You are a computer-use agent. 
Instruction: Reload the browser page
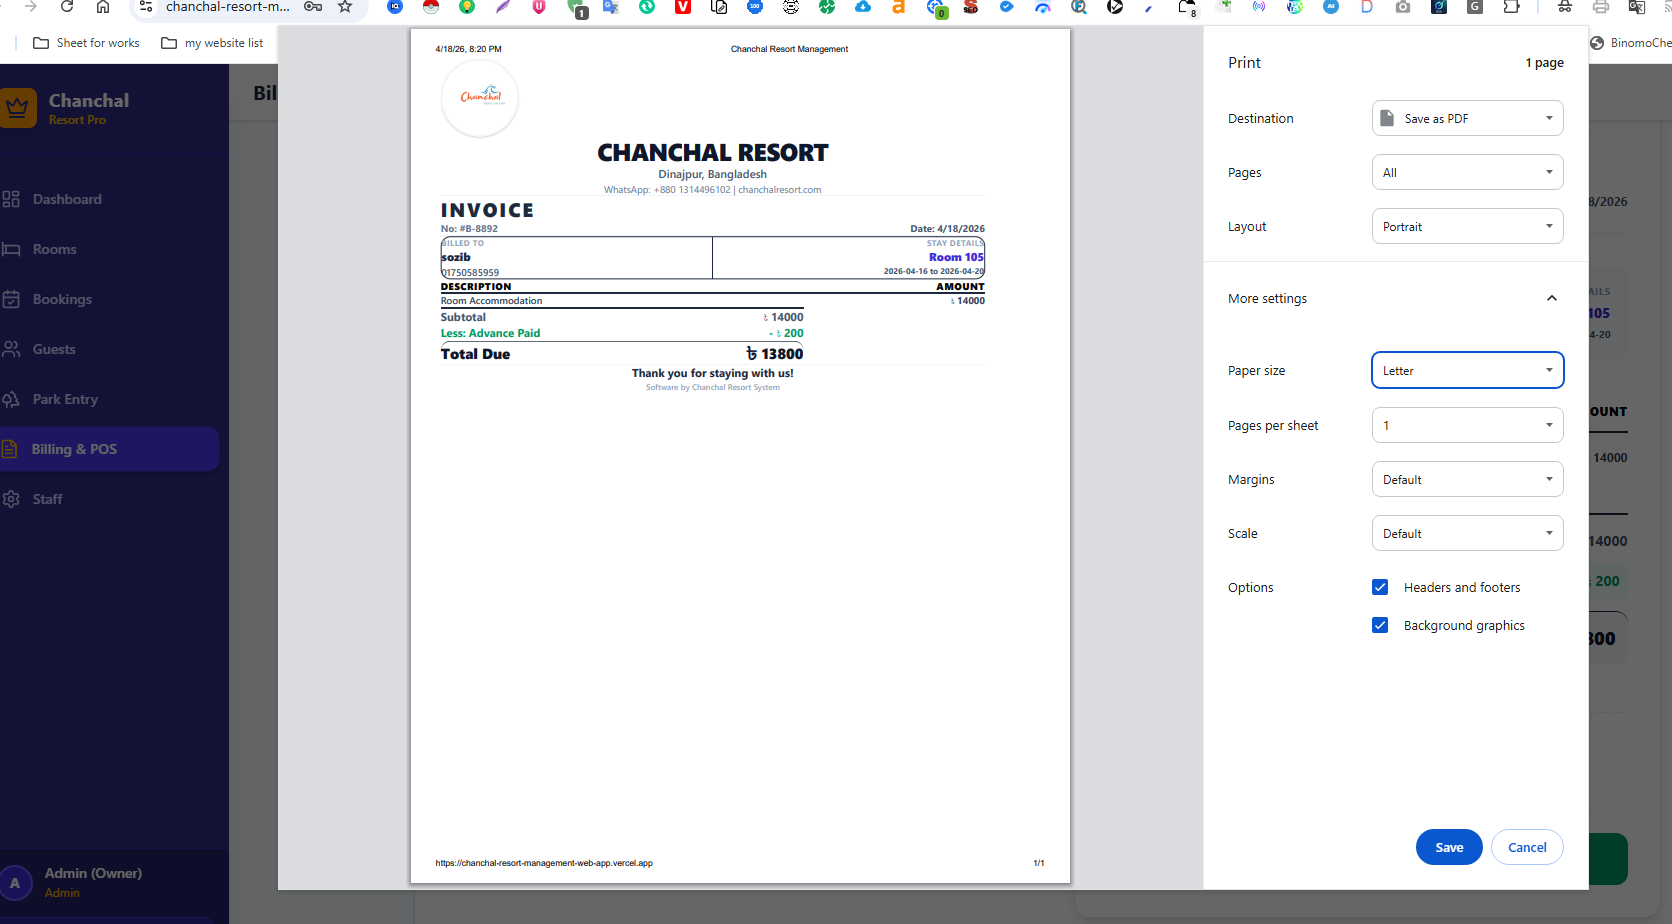tap(67, 7)
